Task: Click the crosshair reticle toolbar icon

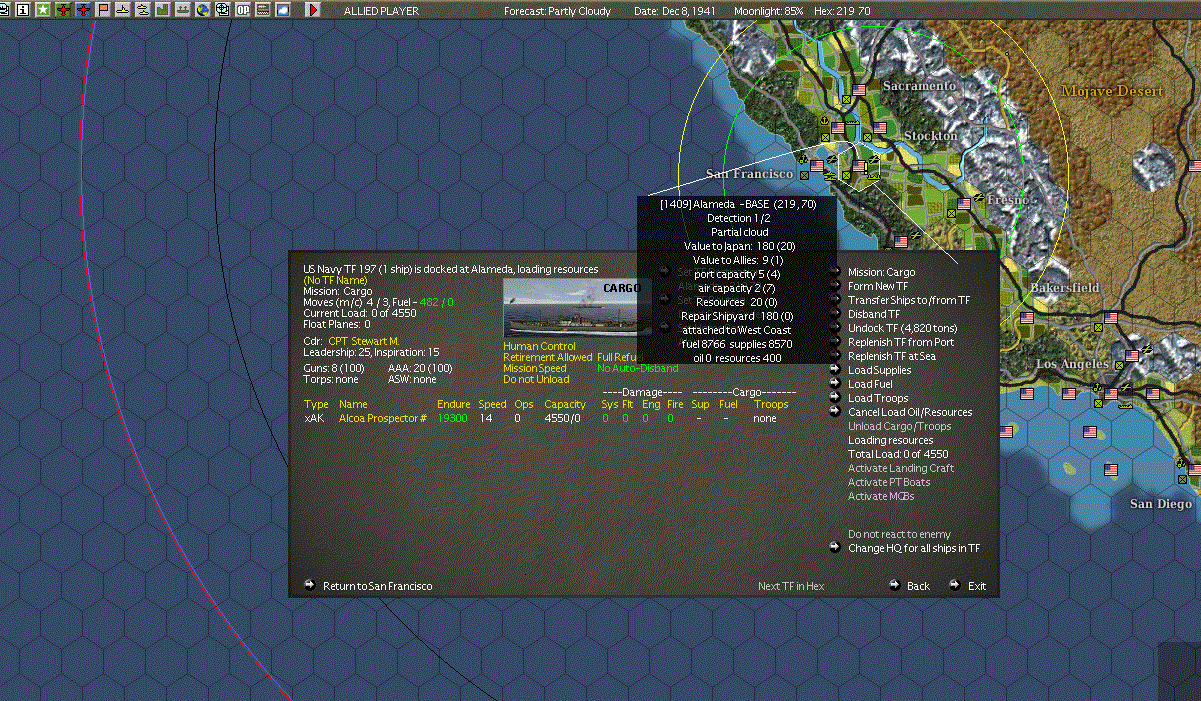Action: (222, 10)
